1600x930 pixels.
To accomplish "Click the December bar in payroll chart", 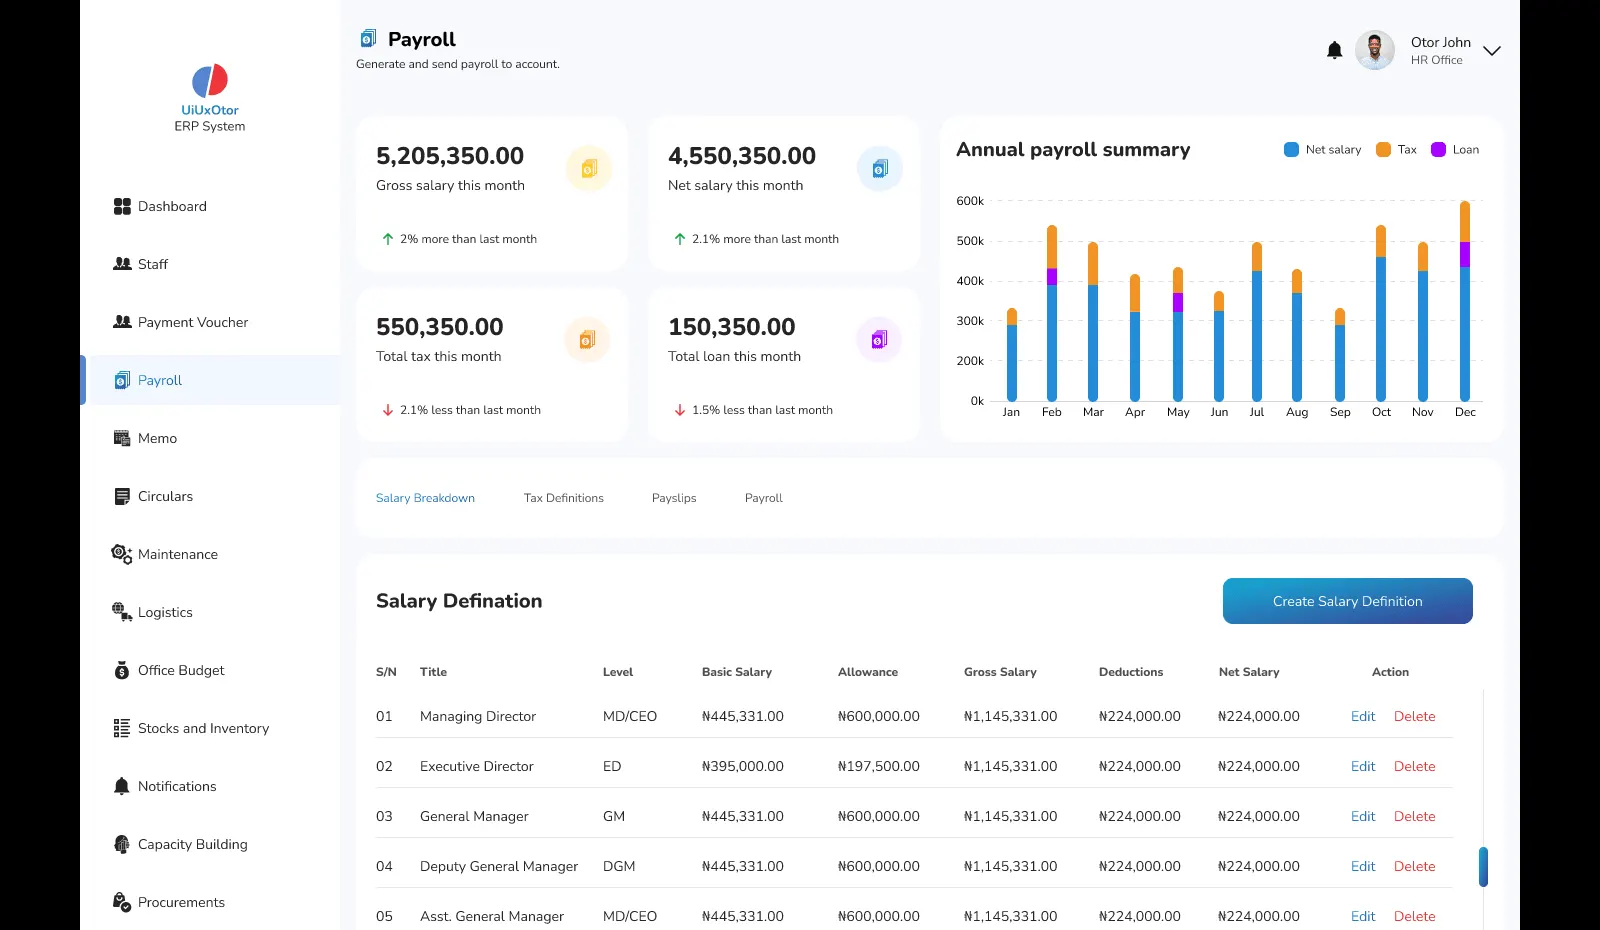I will [1465, 301].
